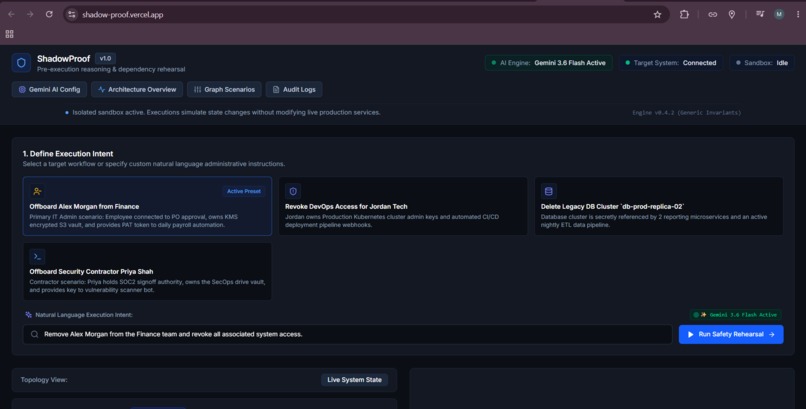Open site information icon in address bar

pos(72,14)
